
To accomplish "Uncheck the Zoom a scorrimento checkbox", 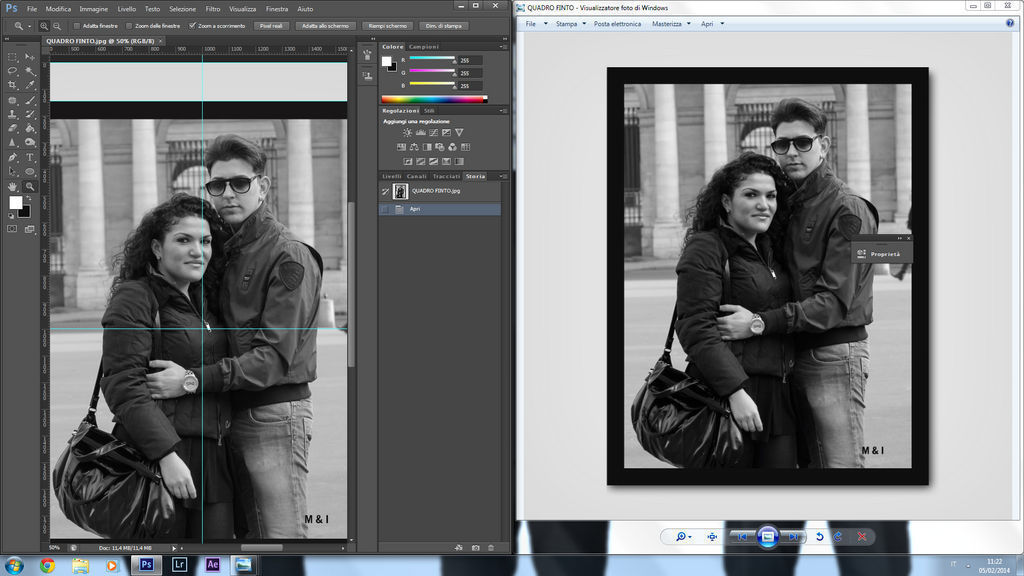I will point(192,26).
